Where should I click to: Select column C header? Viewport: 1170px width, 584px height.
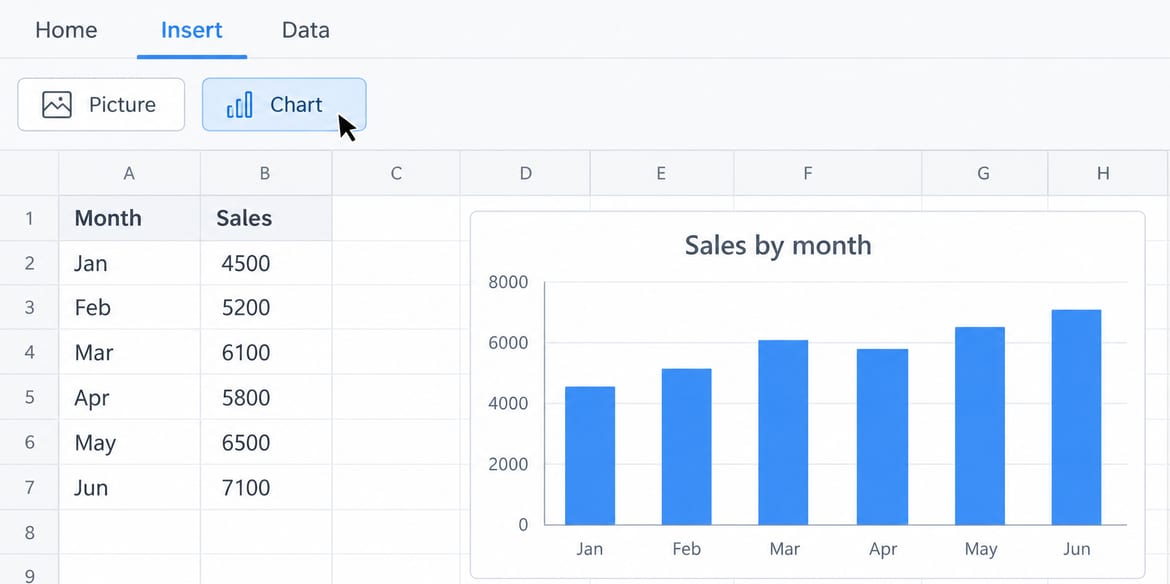click(x=395, y=173)
